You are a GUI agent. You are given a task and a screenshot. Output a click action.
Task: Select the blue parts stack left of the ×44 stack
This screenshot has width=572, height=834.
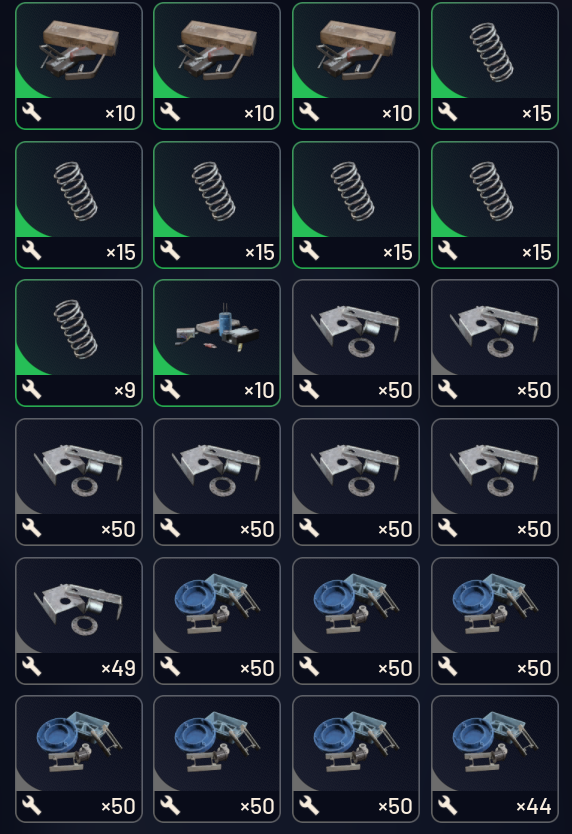356,759
